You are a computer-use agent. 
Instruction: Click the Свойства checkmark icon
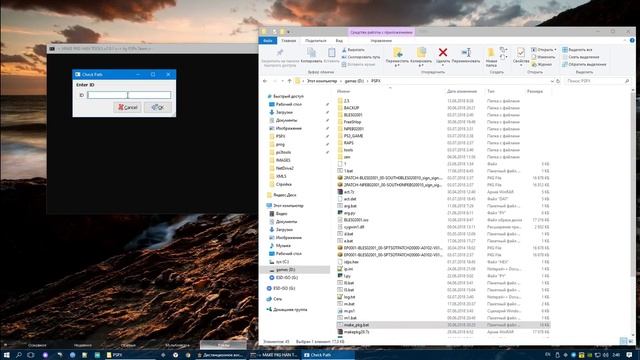[521, 53]
